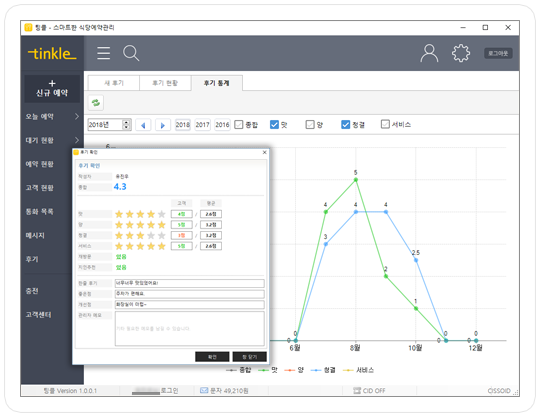
Task: Click the 신규 예약 button
Action: tap(52, 89)
